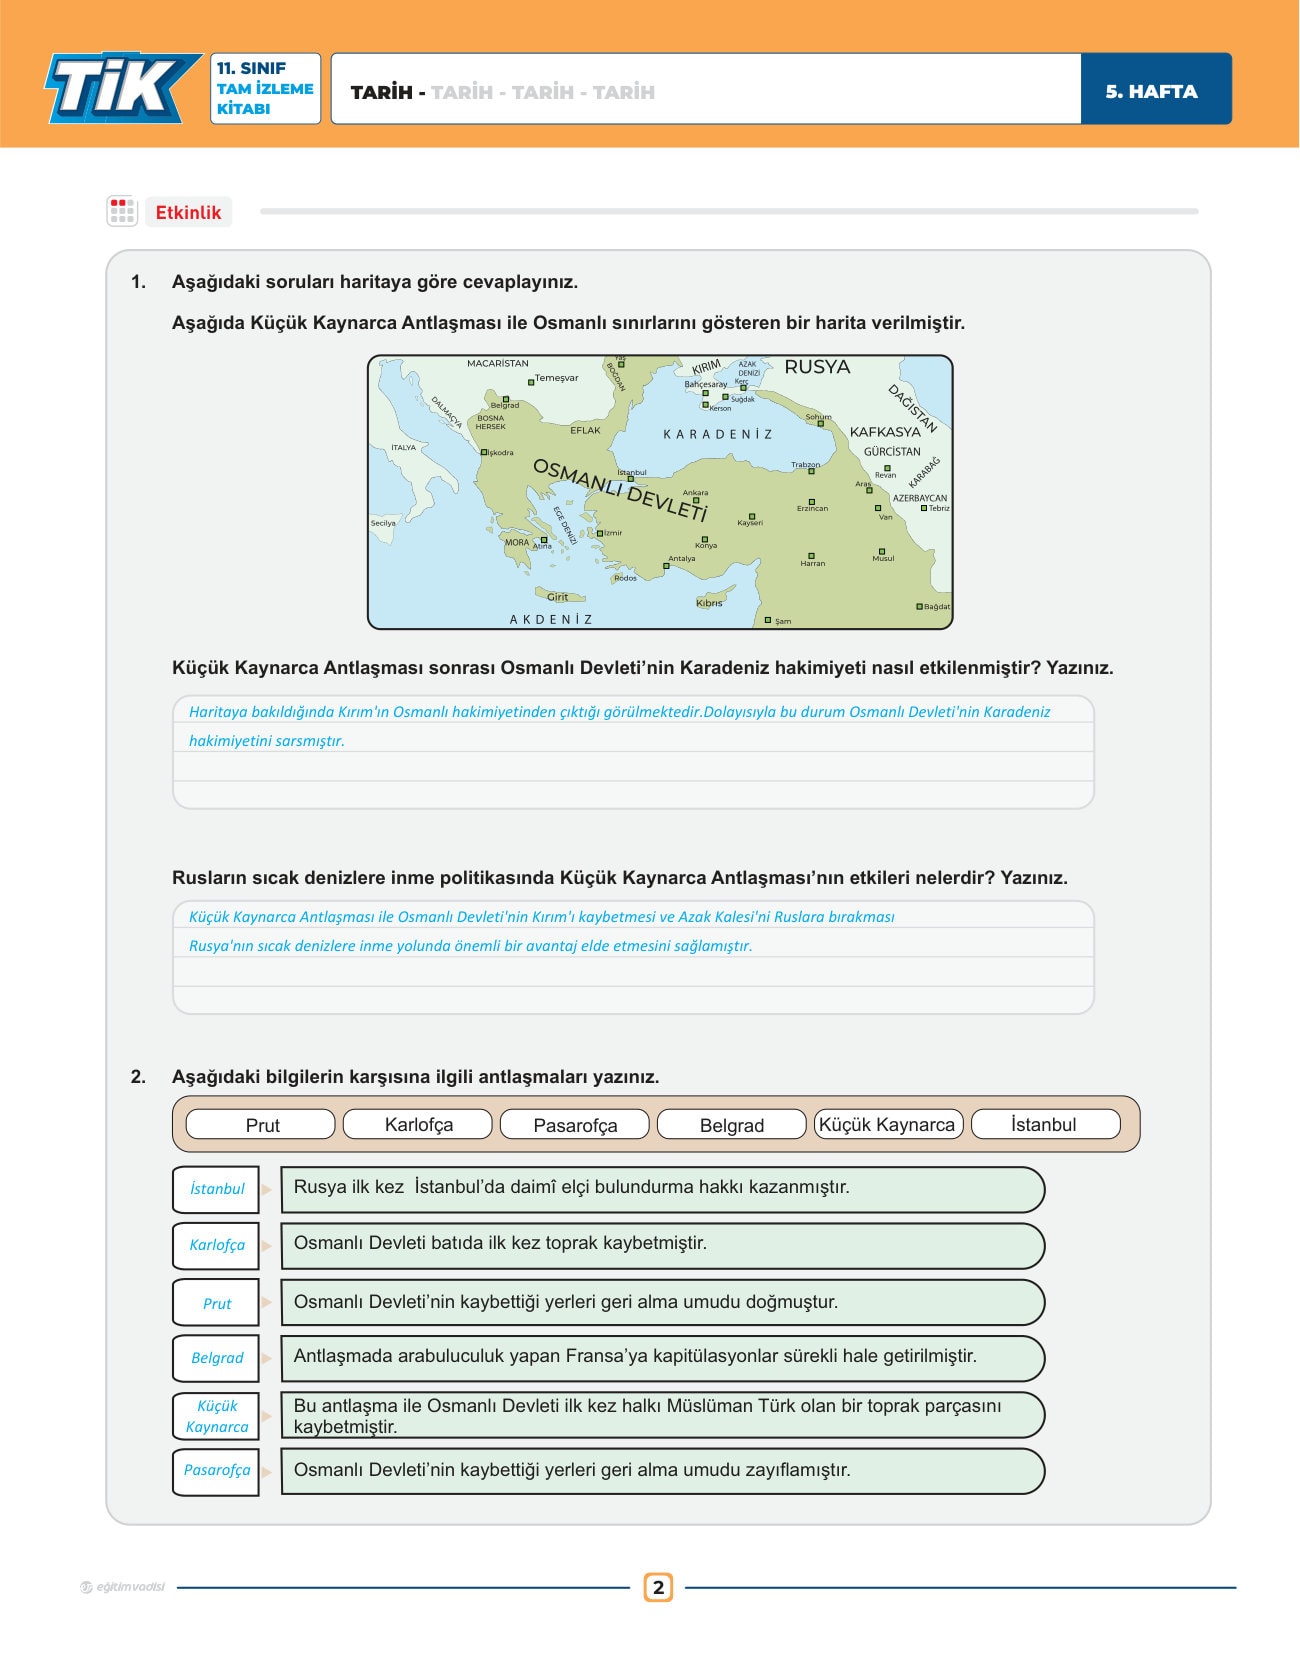Click question 2 instruction 'ilgili antlaşmaları yazınız'
Image resolution: width=1300 pixels, height=1654 pixels.
[x=415, y=1077]
